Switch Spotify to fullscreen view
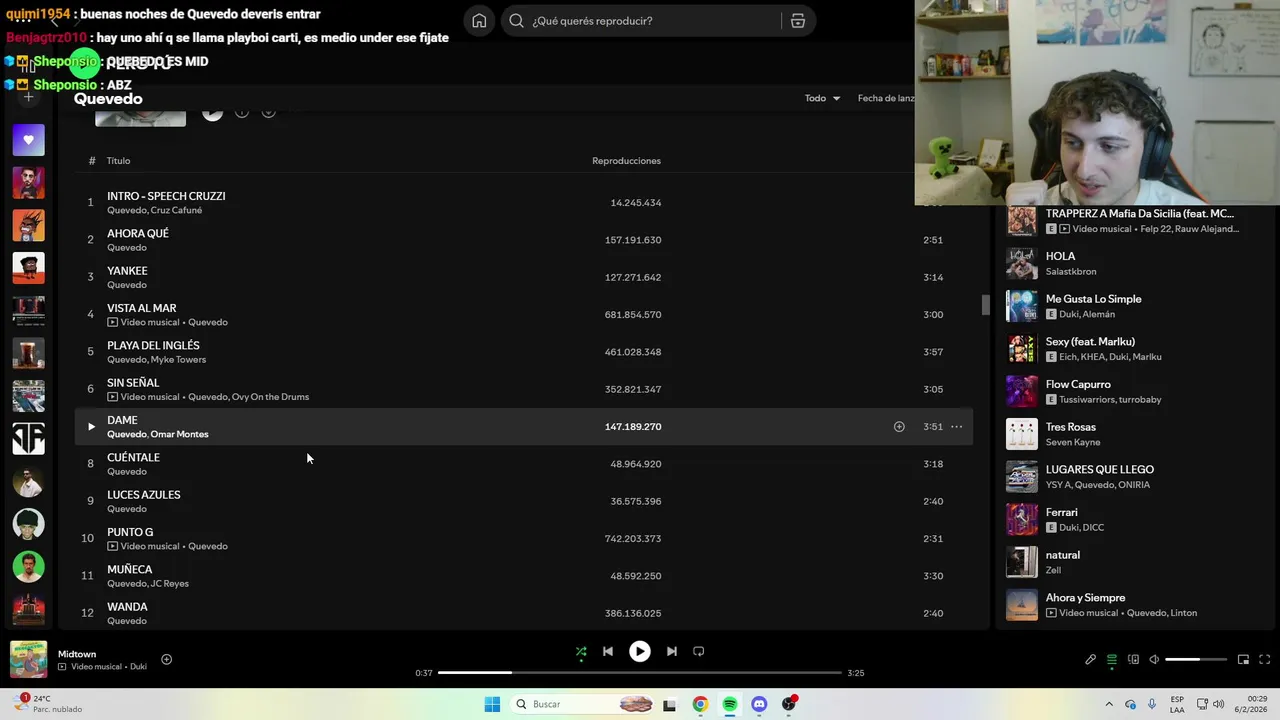The width and height of the screenshot is (1280, 720). [x=1264, y=659]
